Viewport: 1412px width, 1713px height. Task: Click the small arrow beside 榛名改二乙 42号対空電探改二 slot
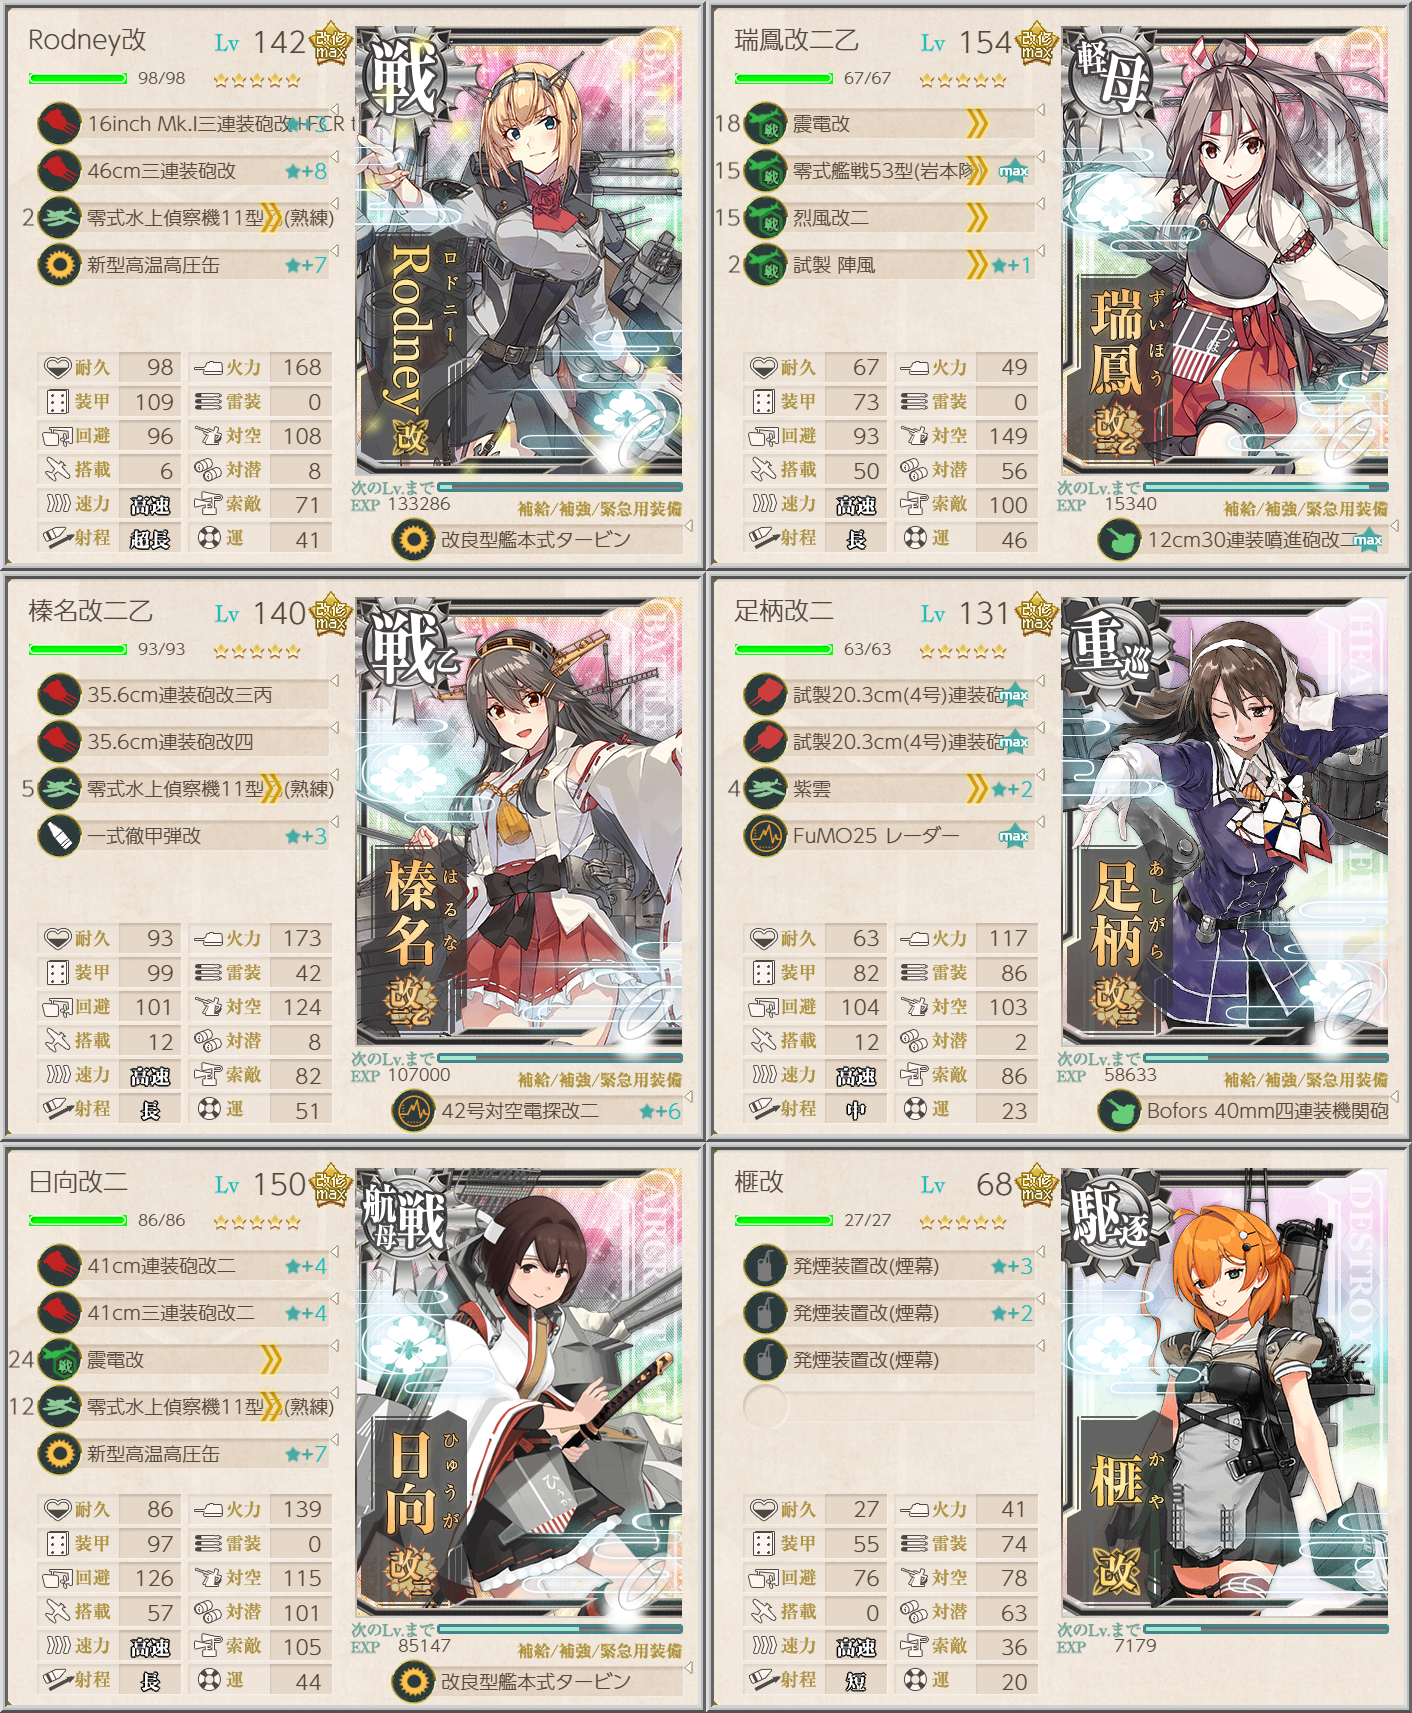(688, 1097)
